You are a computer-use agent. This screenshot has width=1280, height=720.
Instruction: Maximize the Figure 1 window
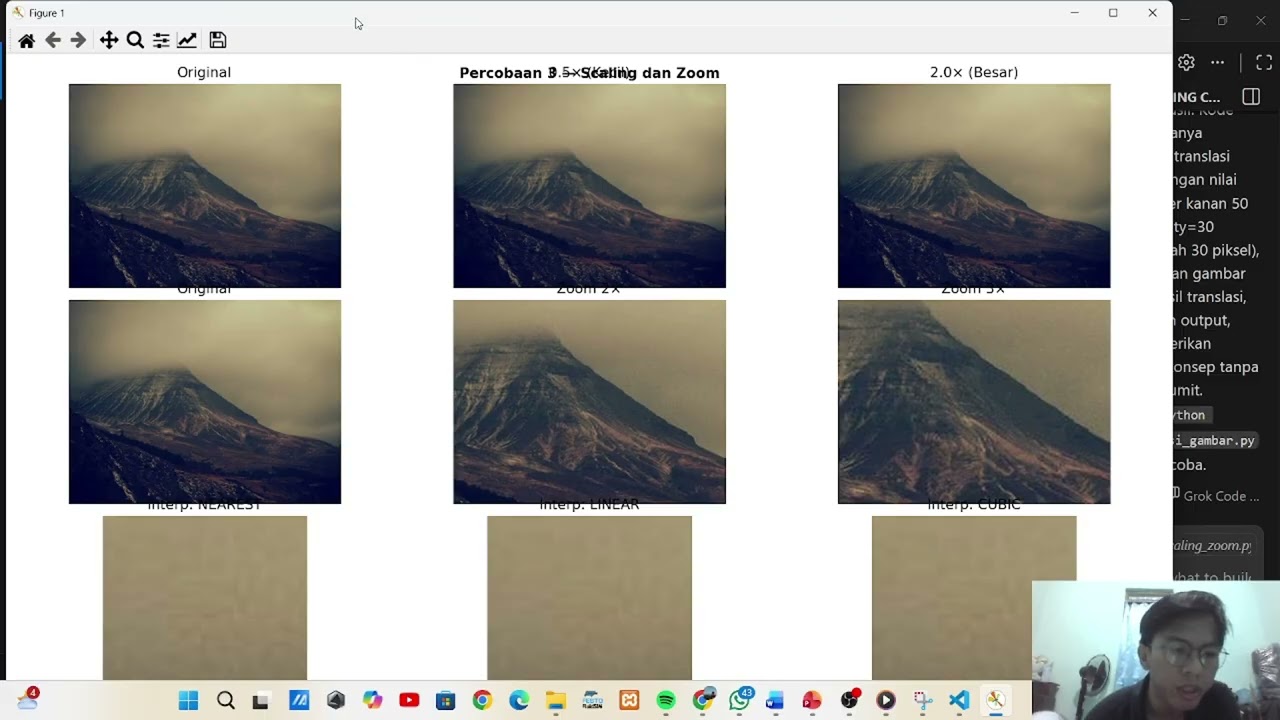tap(1113, 13)
